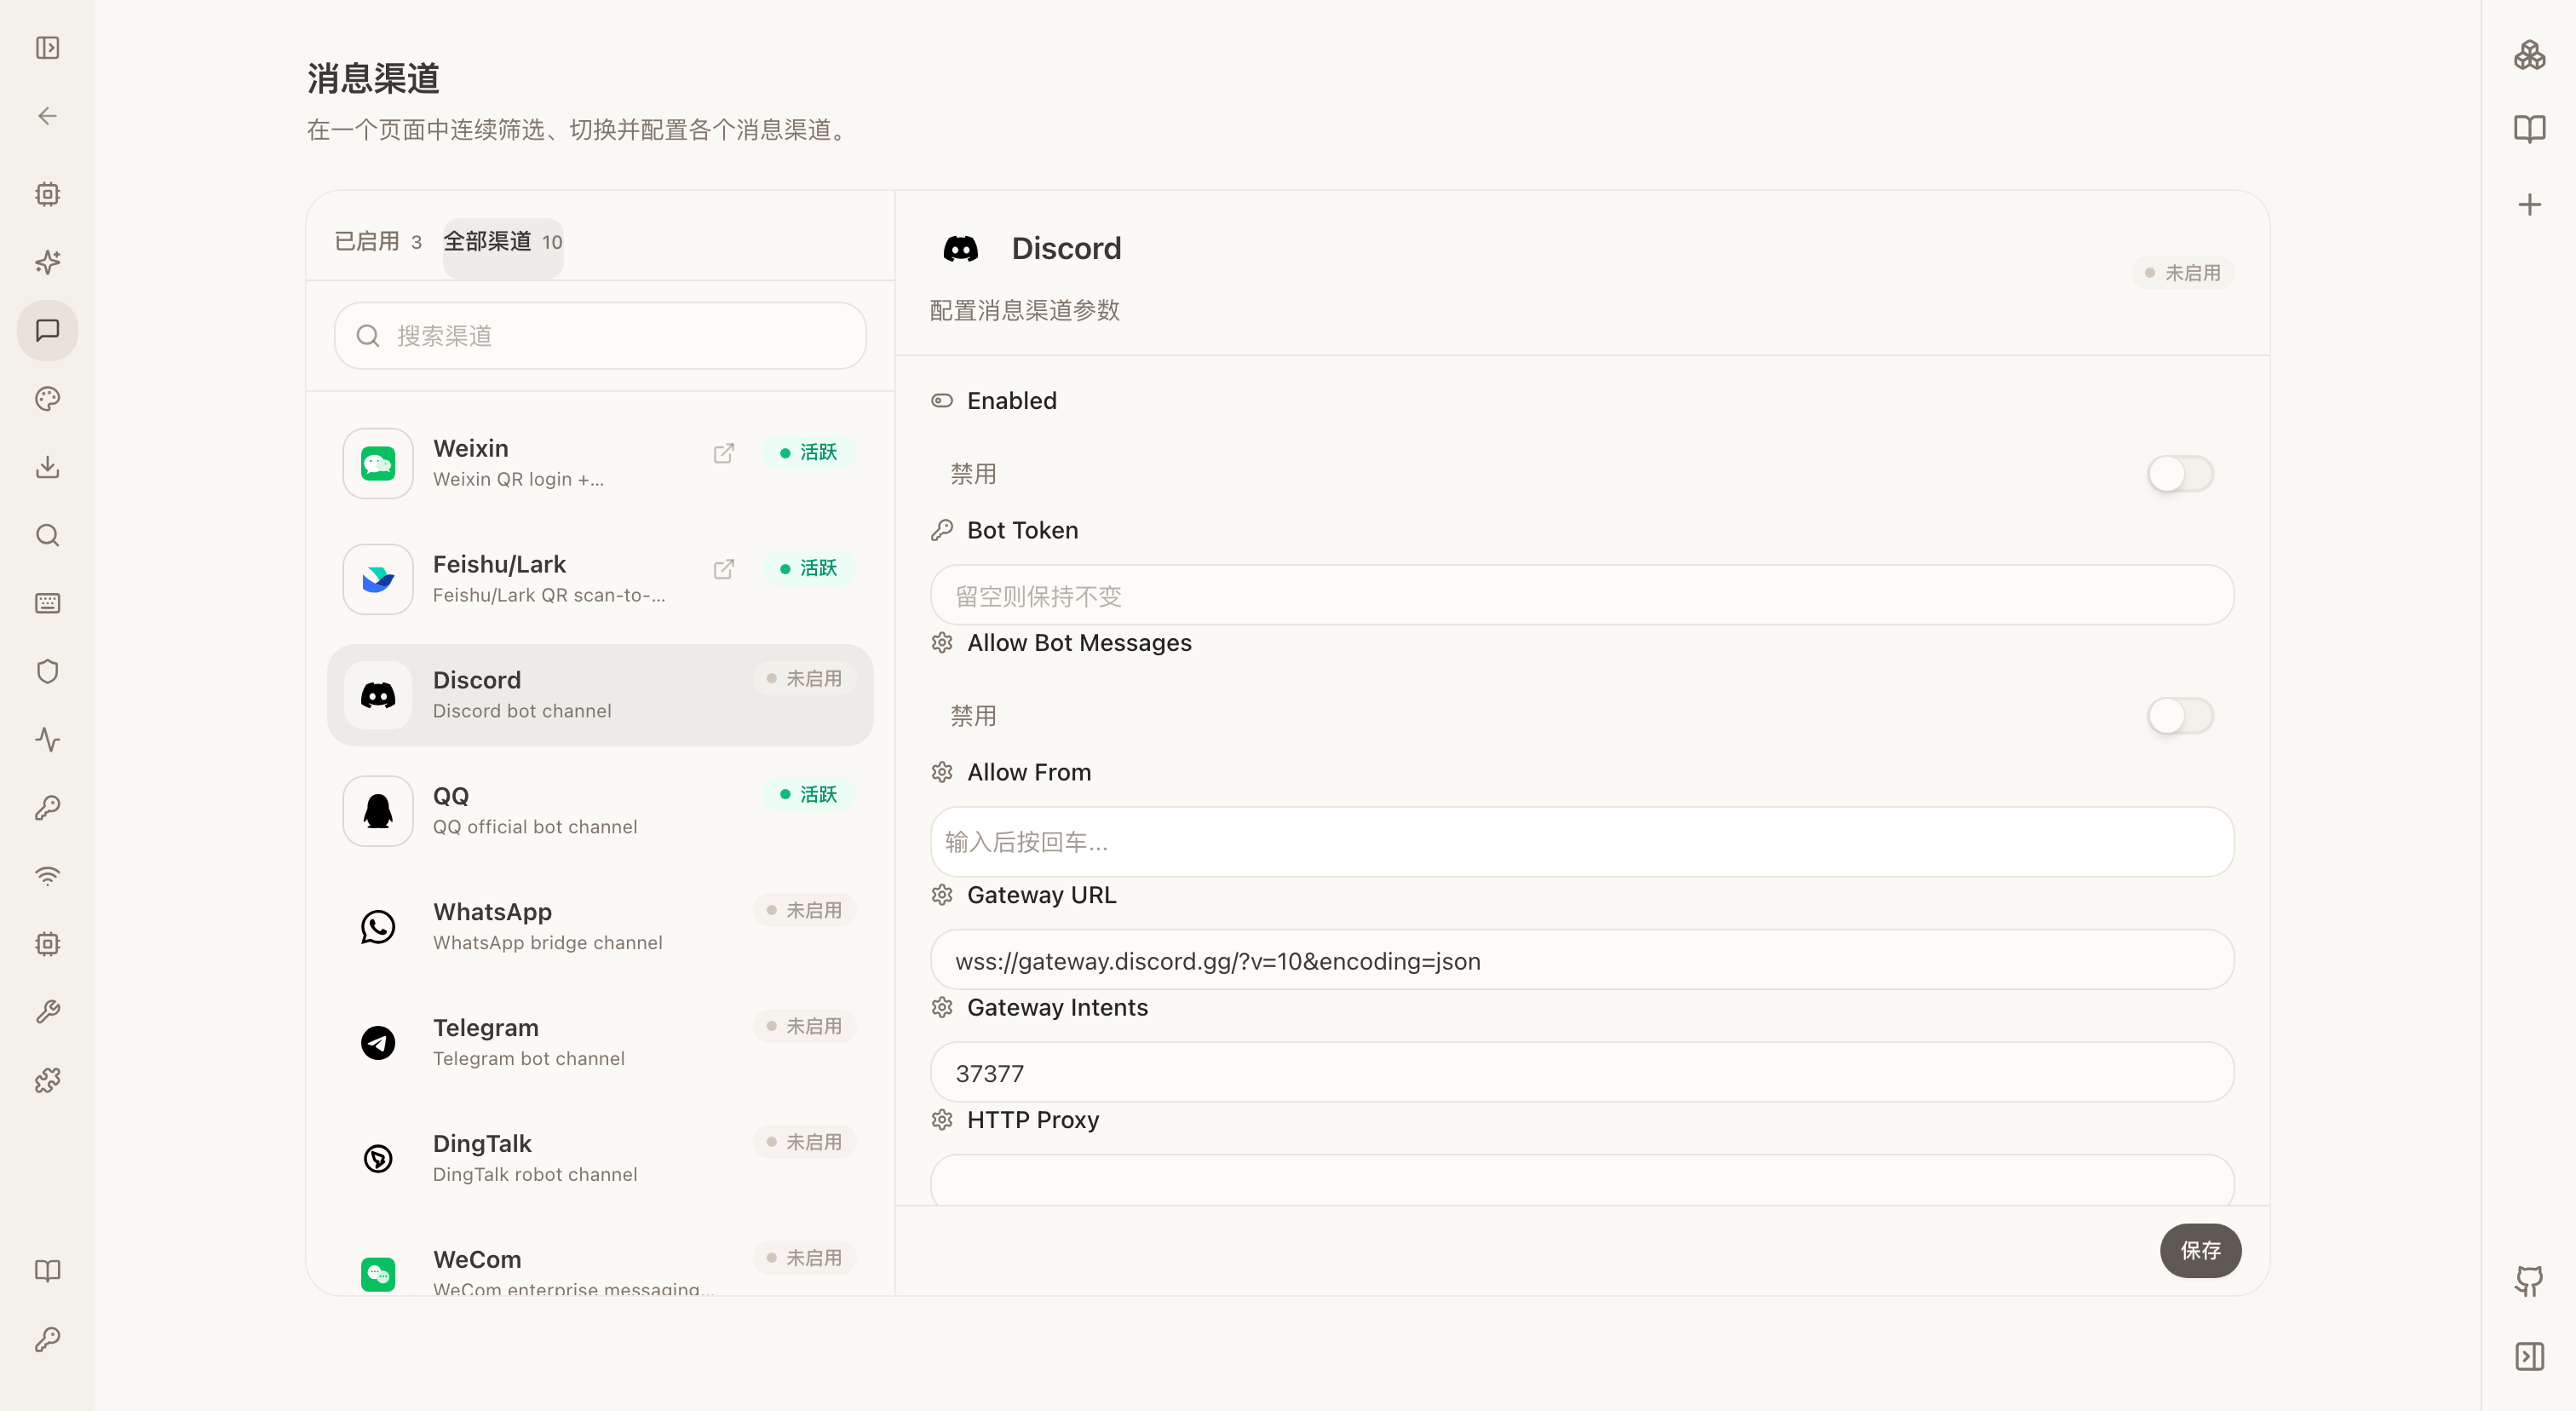Open the wrench tools sidebar icon
The height and width of the screenshot is (1411, 2576).
pos(47,1012)
